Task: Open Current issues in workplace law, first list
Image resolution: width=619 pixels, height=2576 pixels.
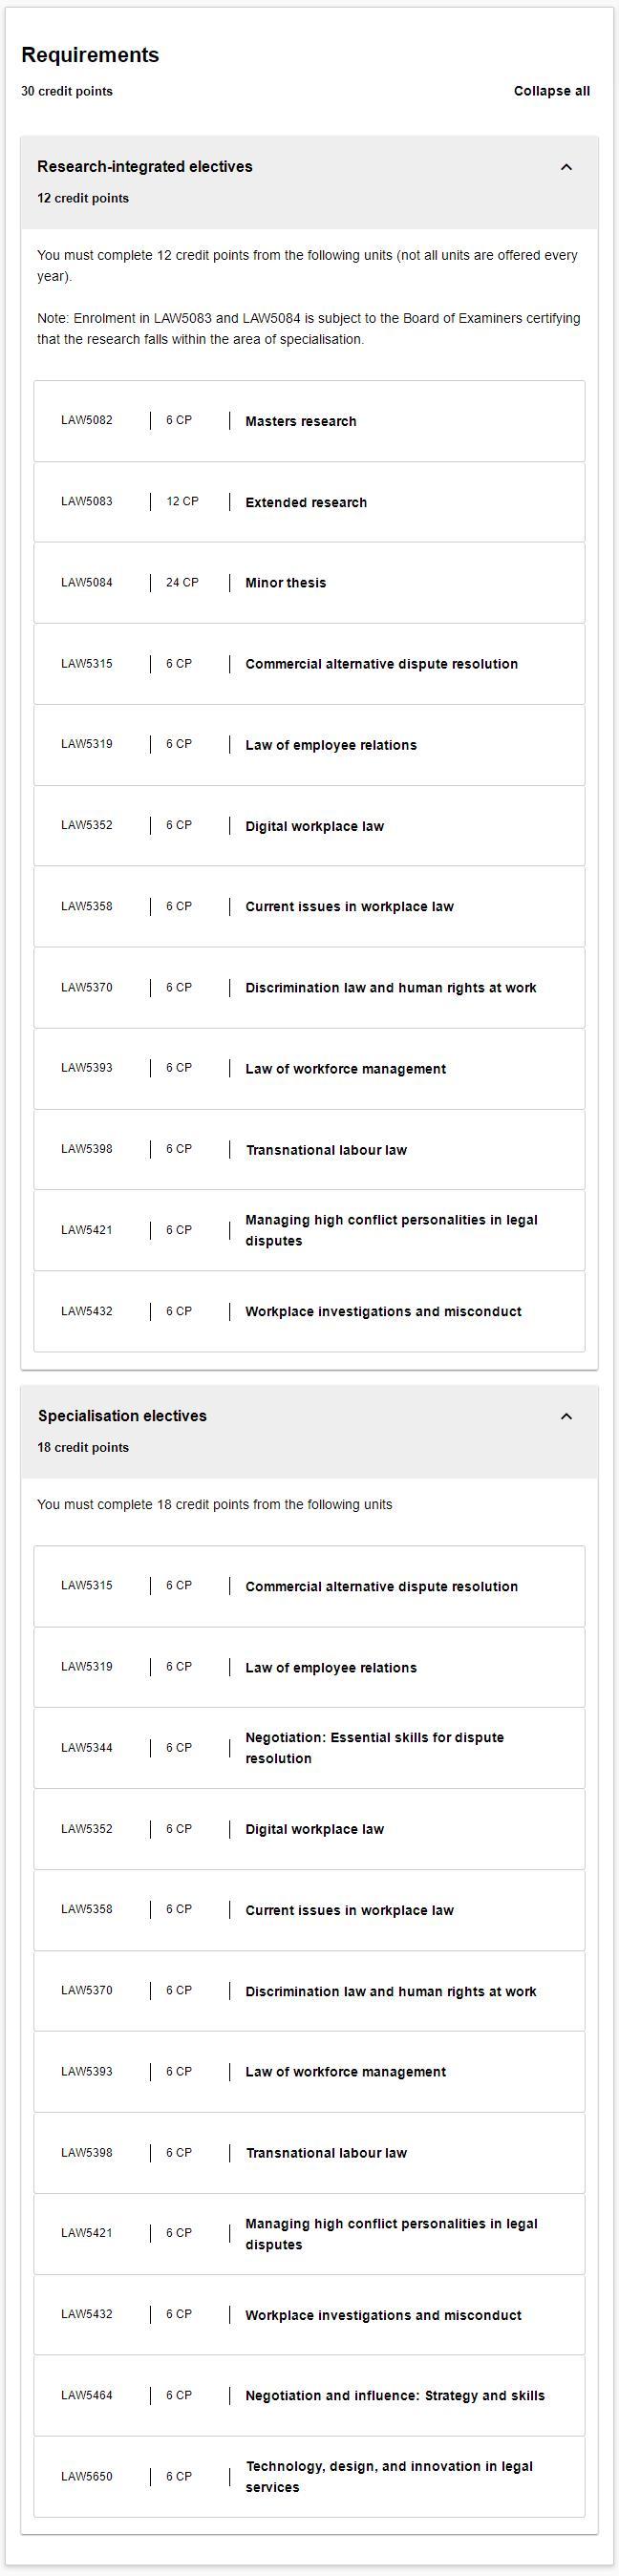Action: coord(309,907)
